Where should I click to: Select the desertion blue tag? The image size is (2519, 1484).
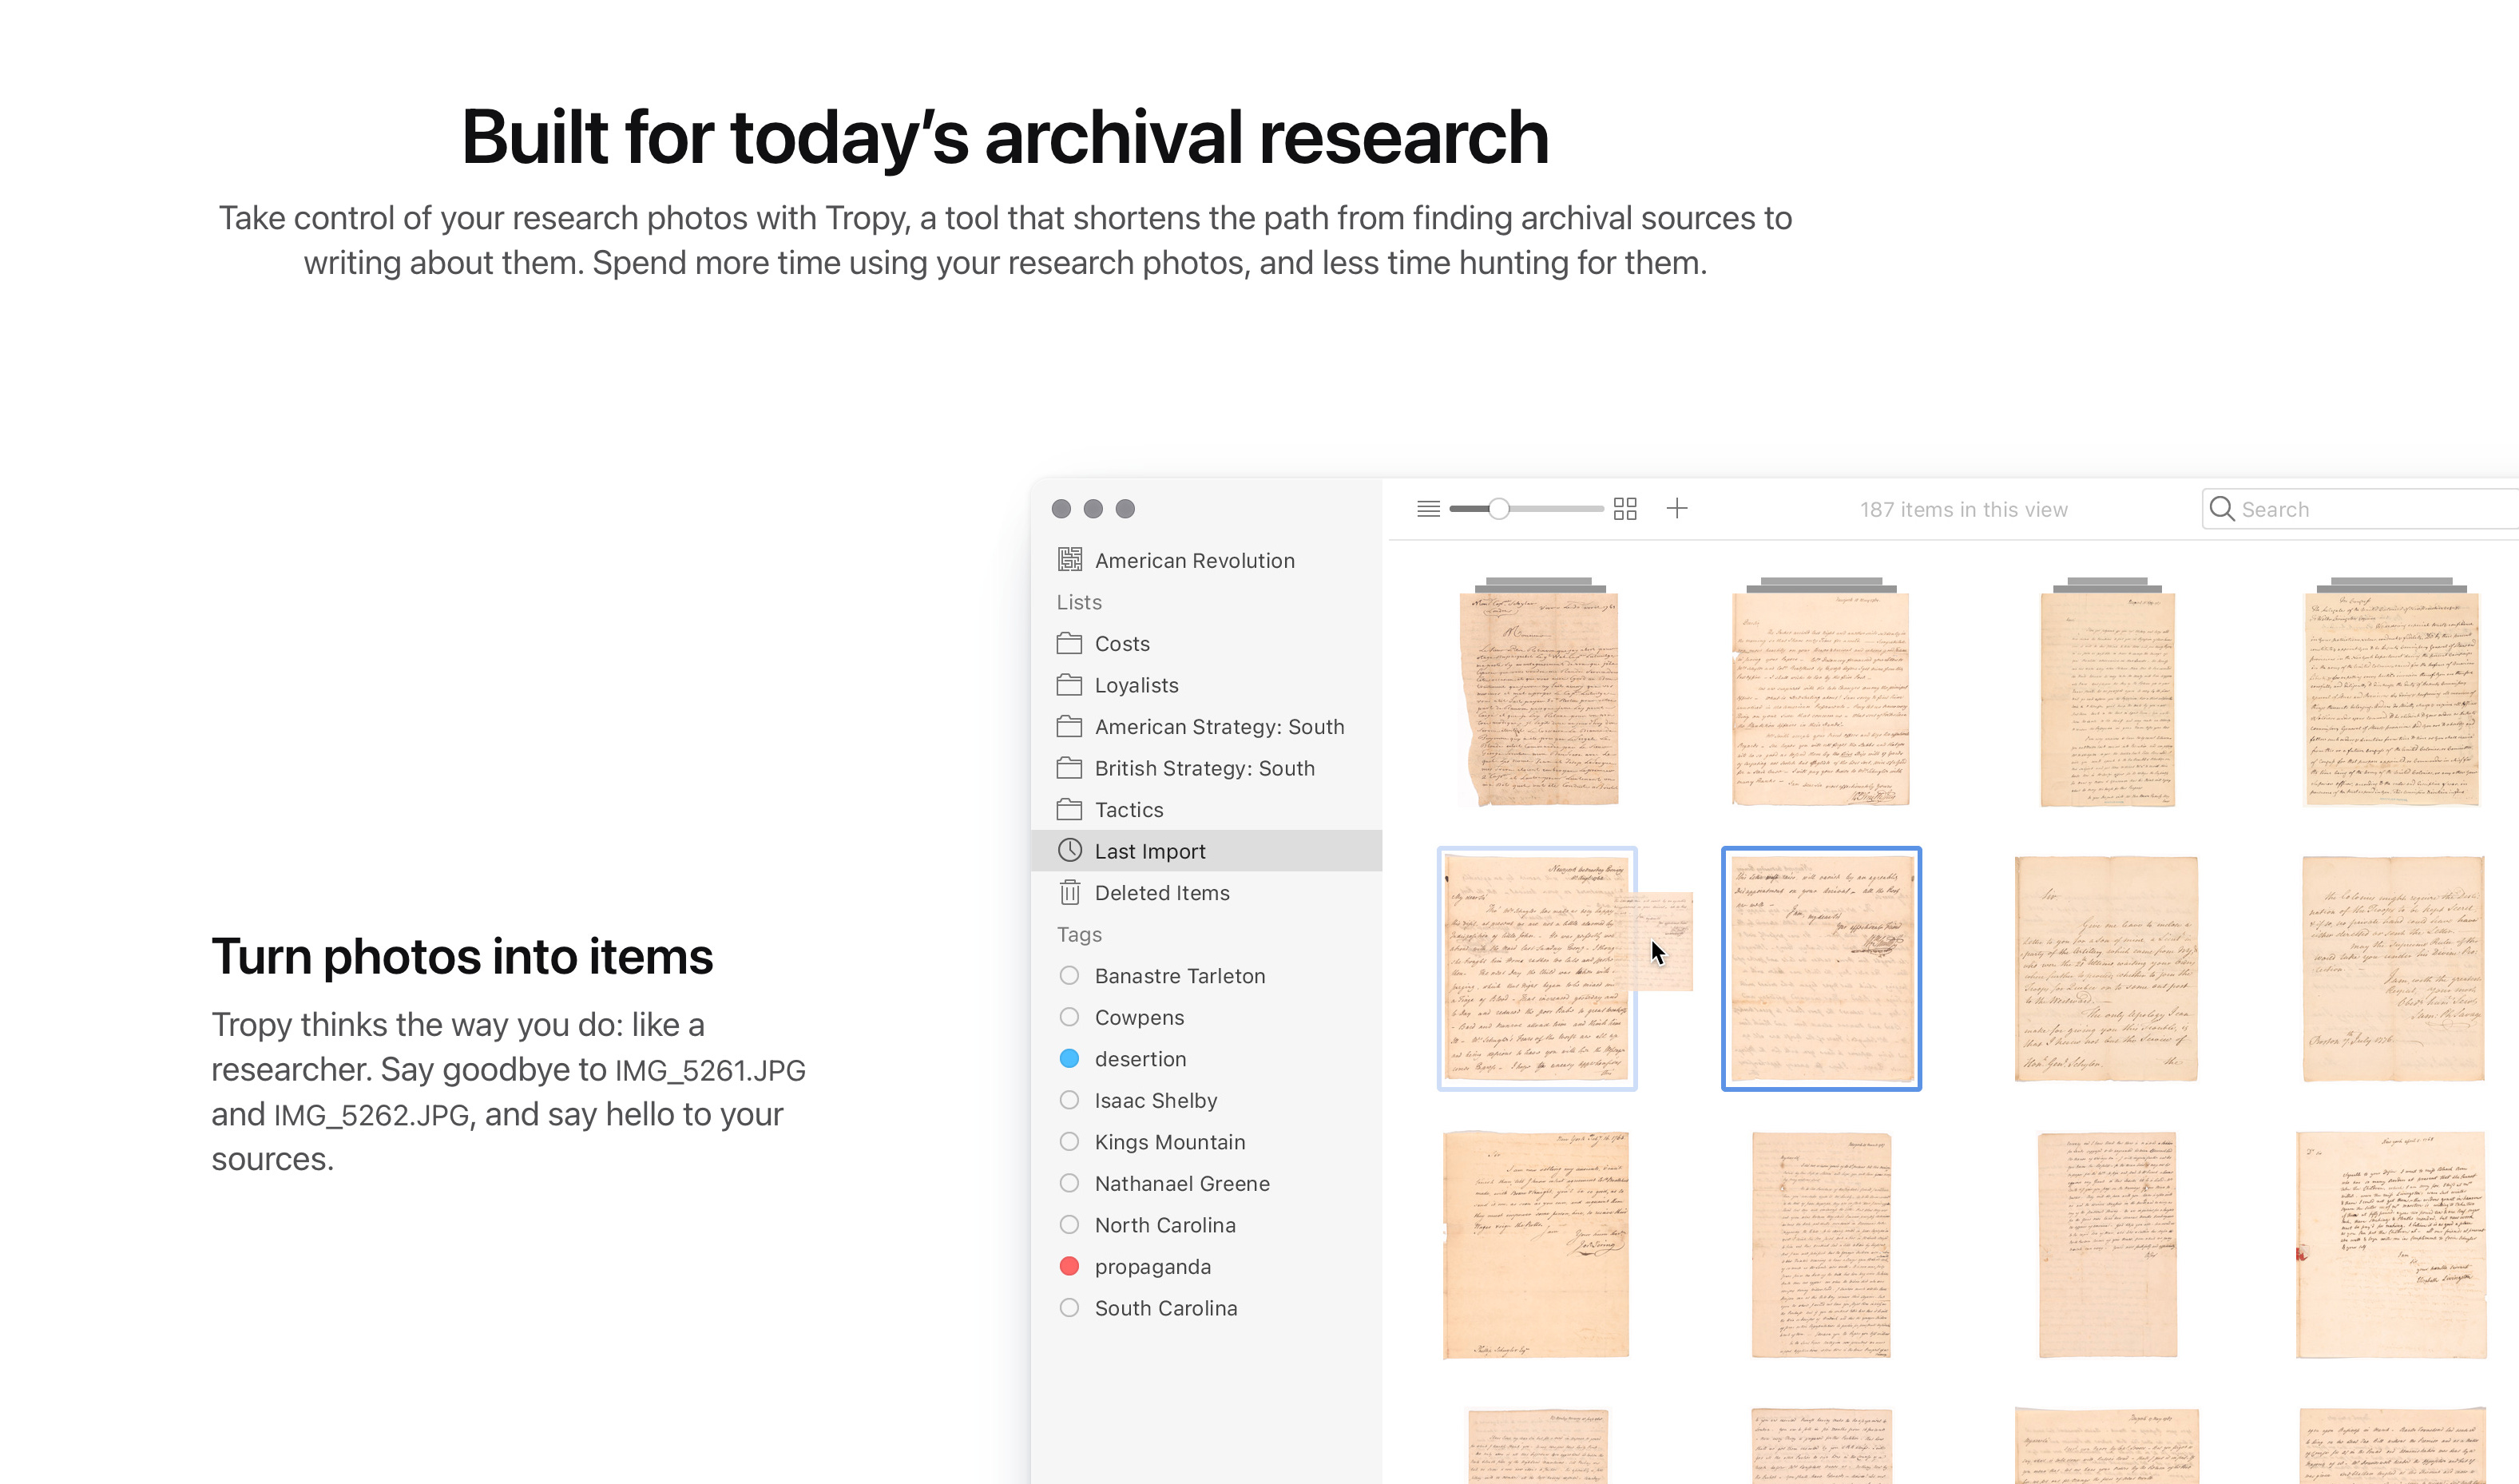click(1069, 1059)
